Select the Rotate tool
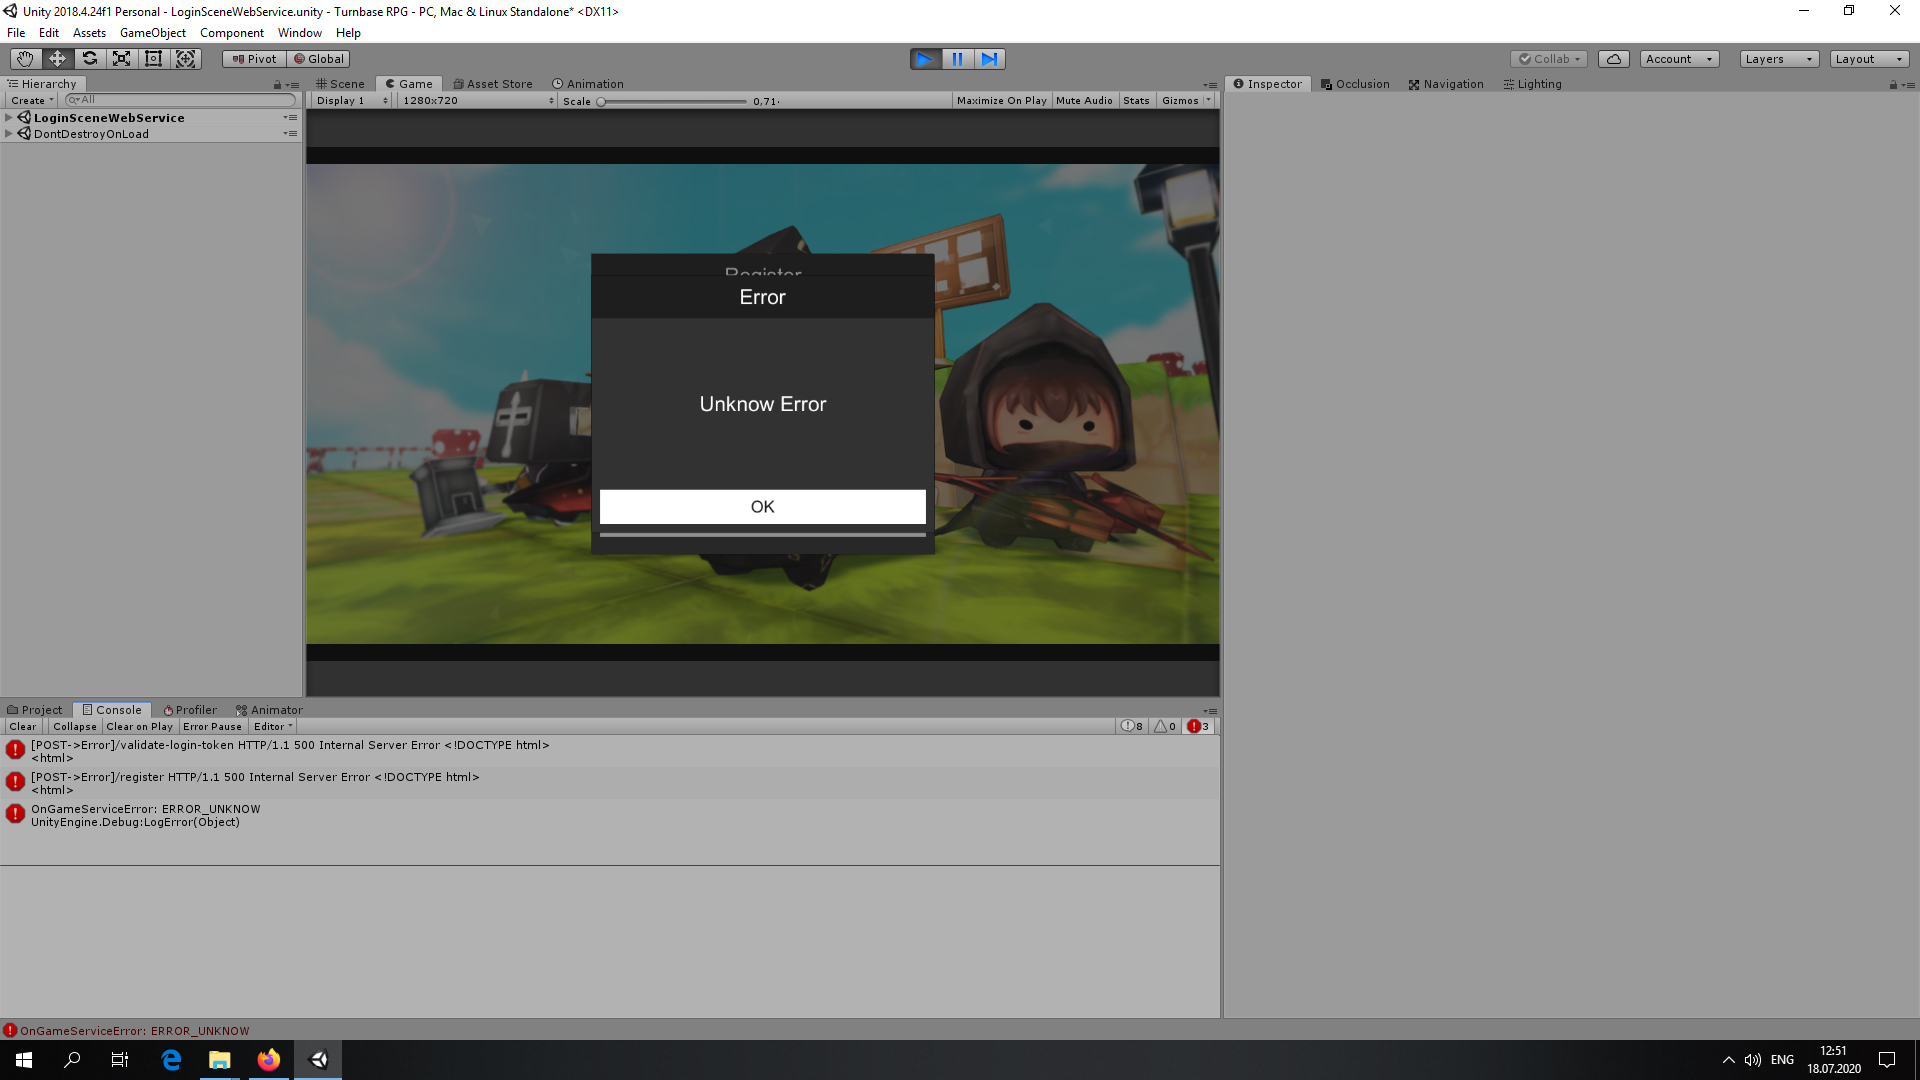Viewport: 1920px width, 1080px height. pyautogui.click(x=89, y=58)
